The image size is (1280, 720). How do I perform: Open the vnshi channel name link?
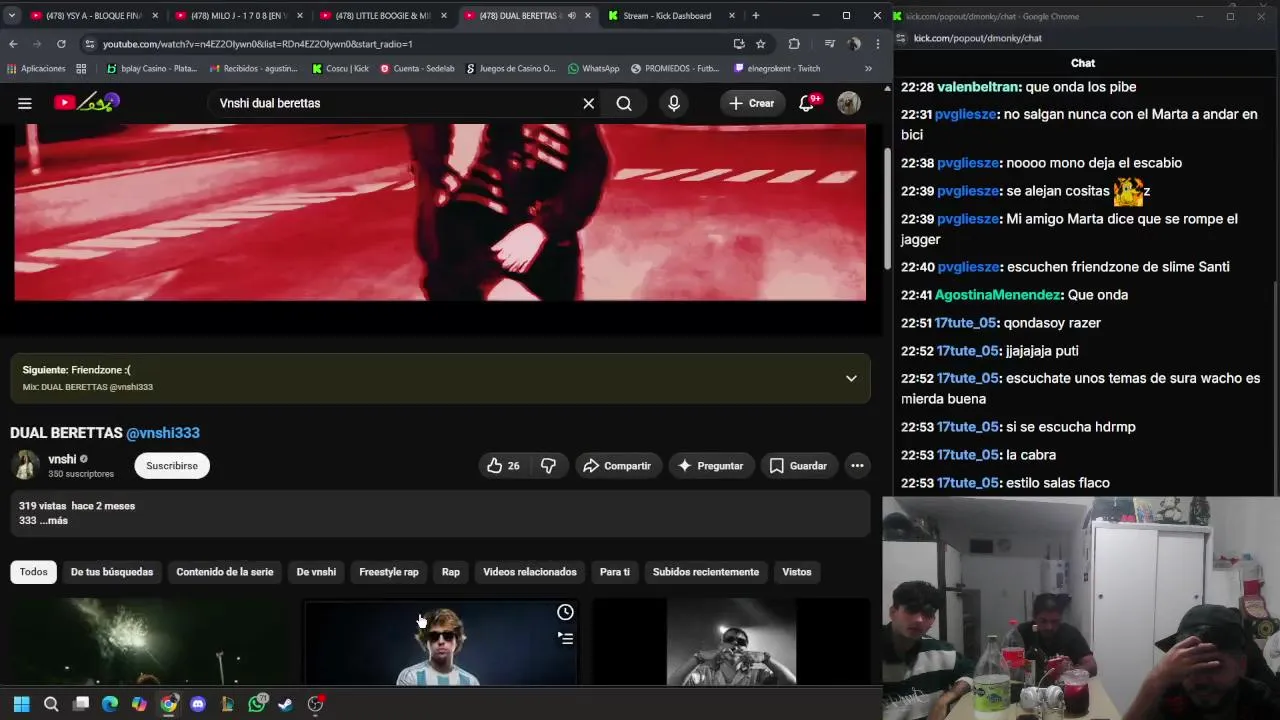click(x=62, y=459)
